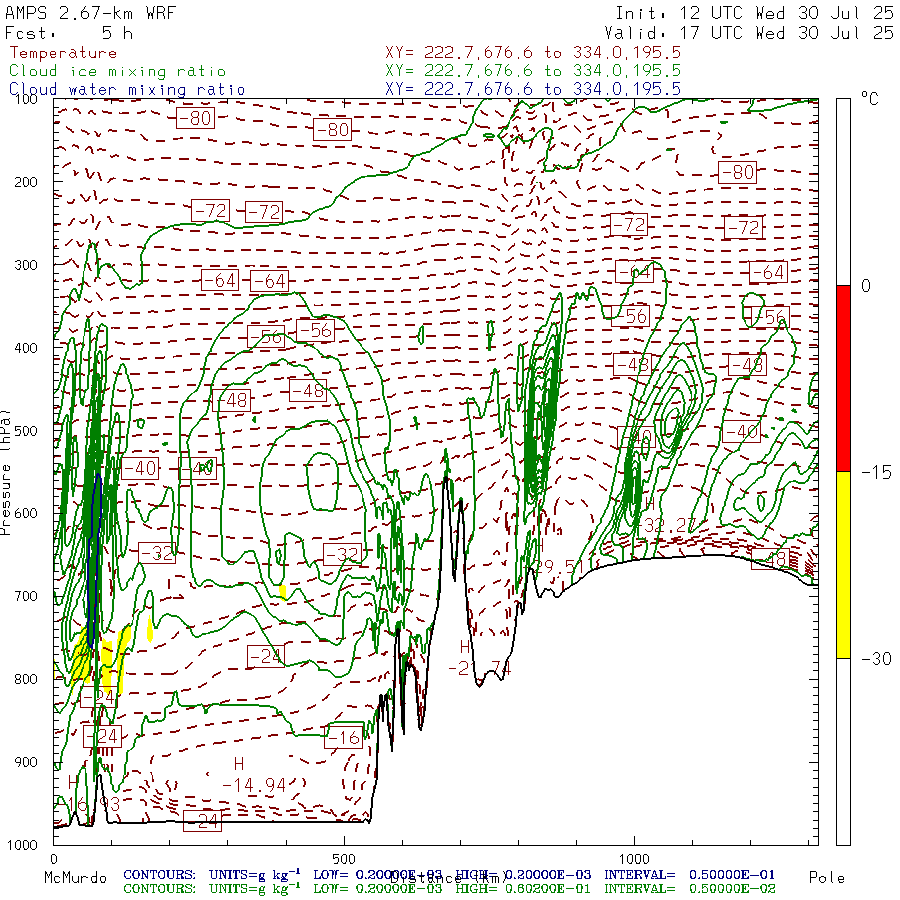Click the green XY coordinates line for cloud ice

click(x=533, y=71)
